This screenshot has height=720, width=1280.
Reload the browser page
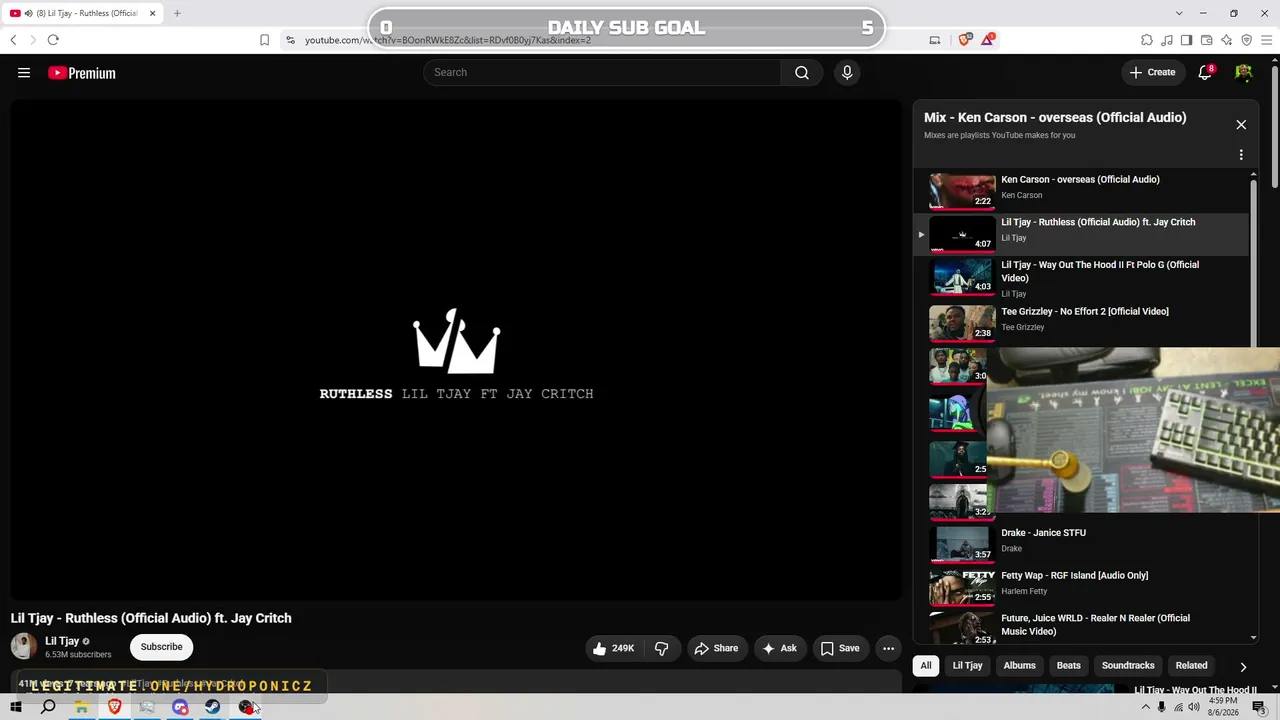click(53, 40)
